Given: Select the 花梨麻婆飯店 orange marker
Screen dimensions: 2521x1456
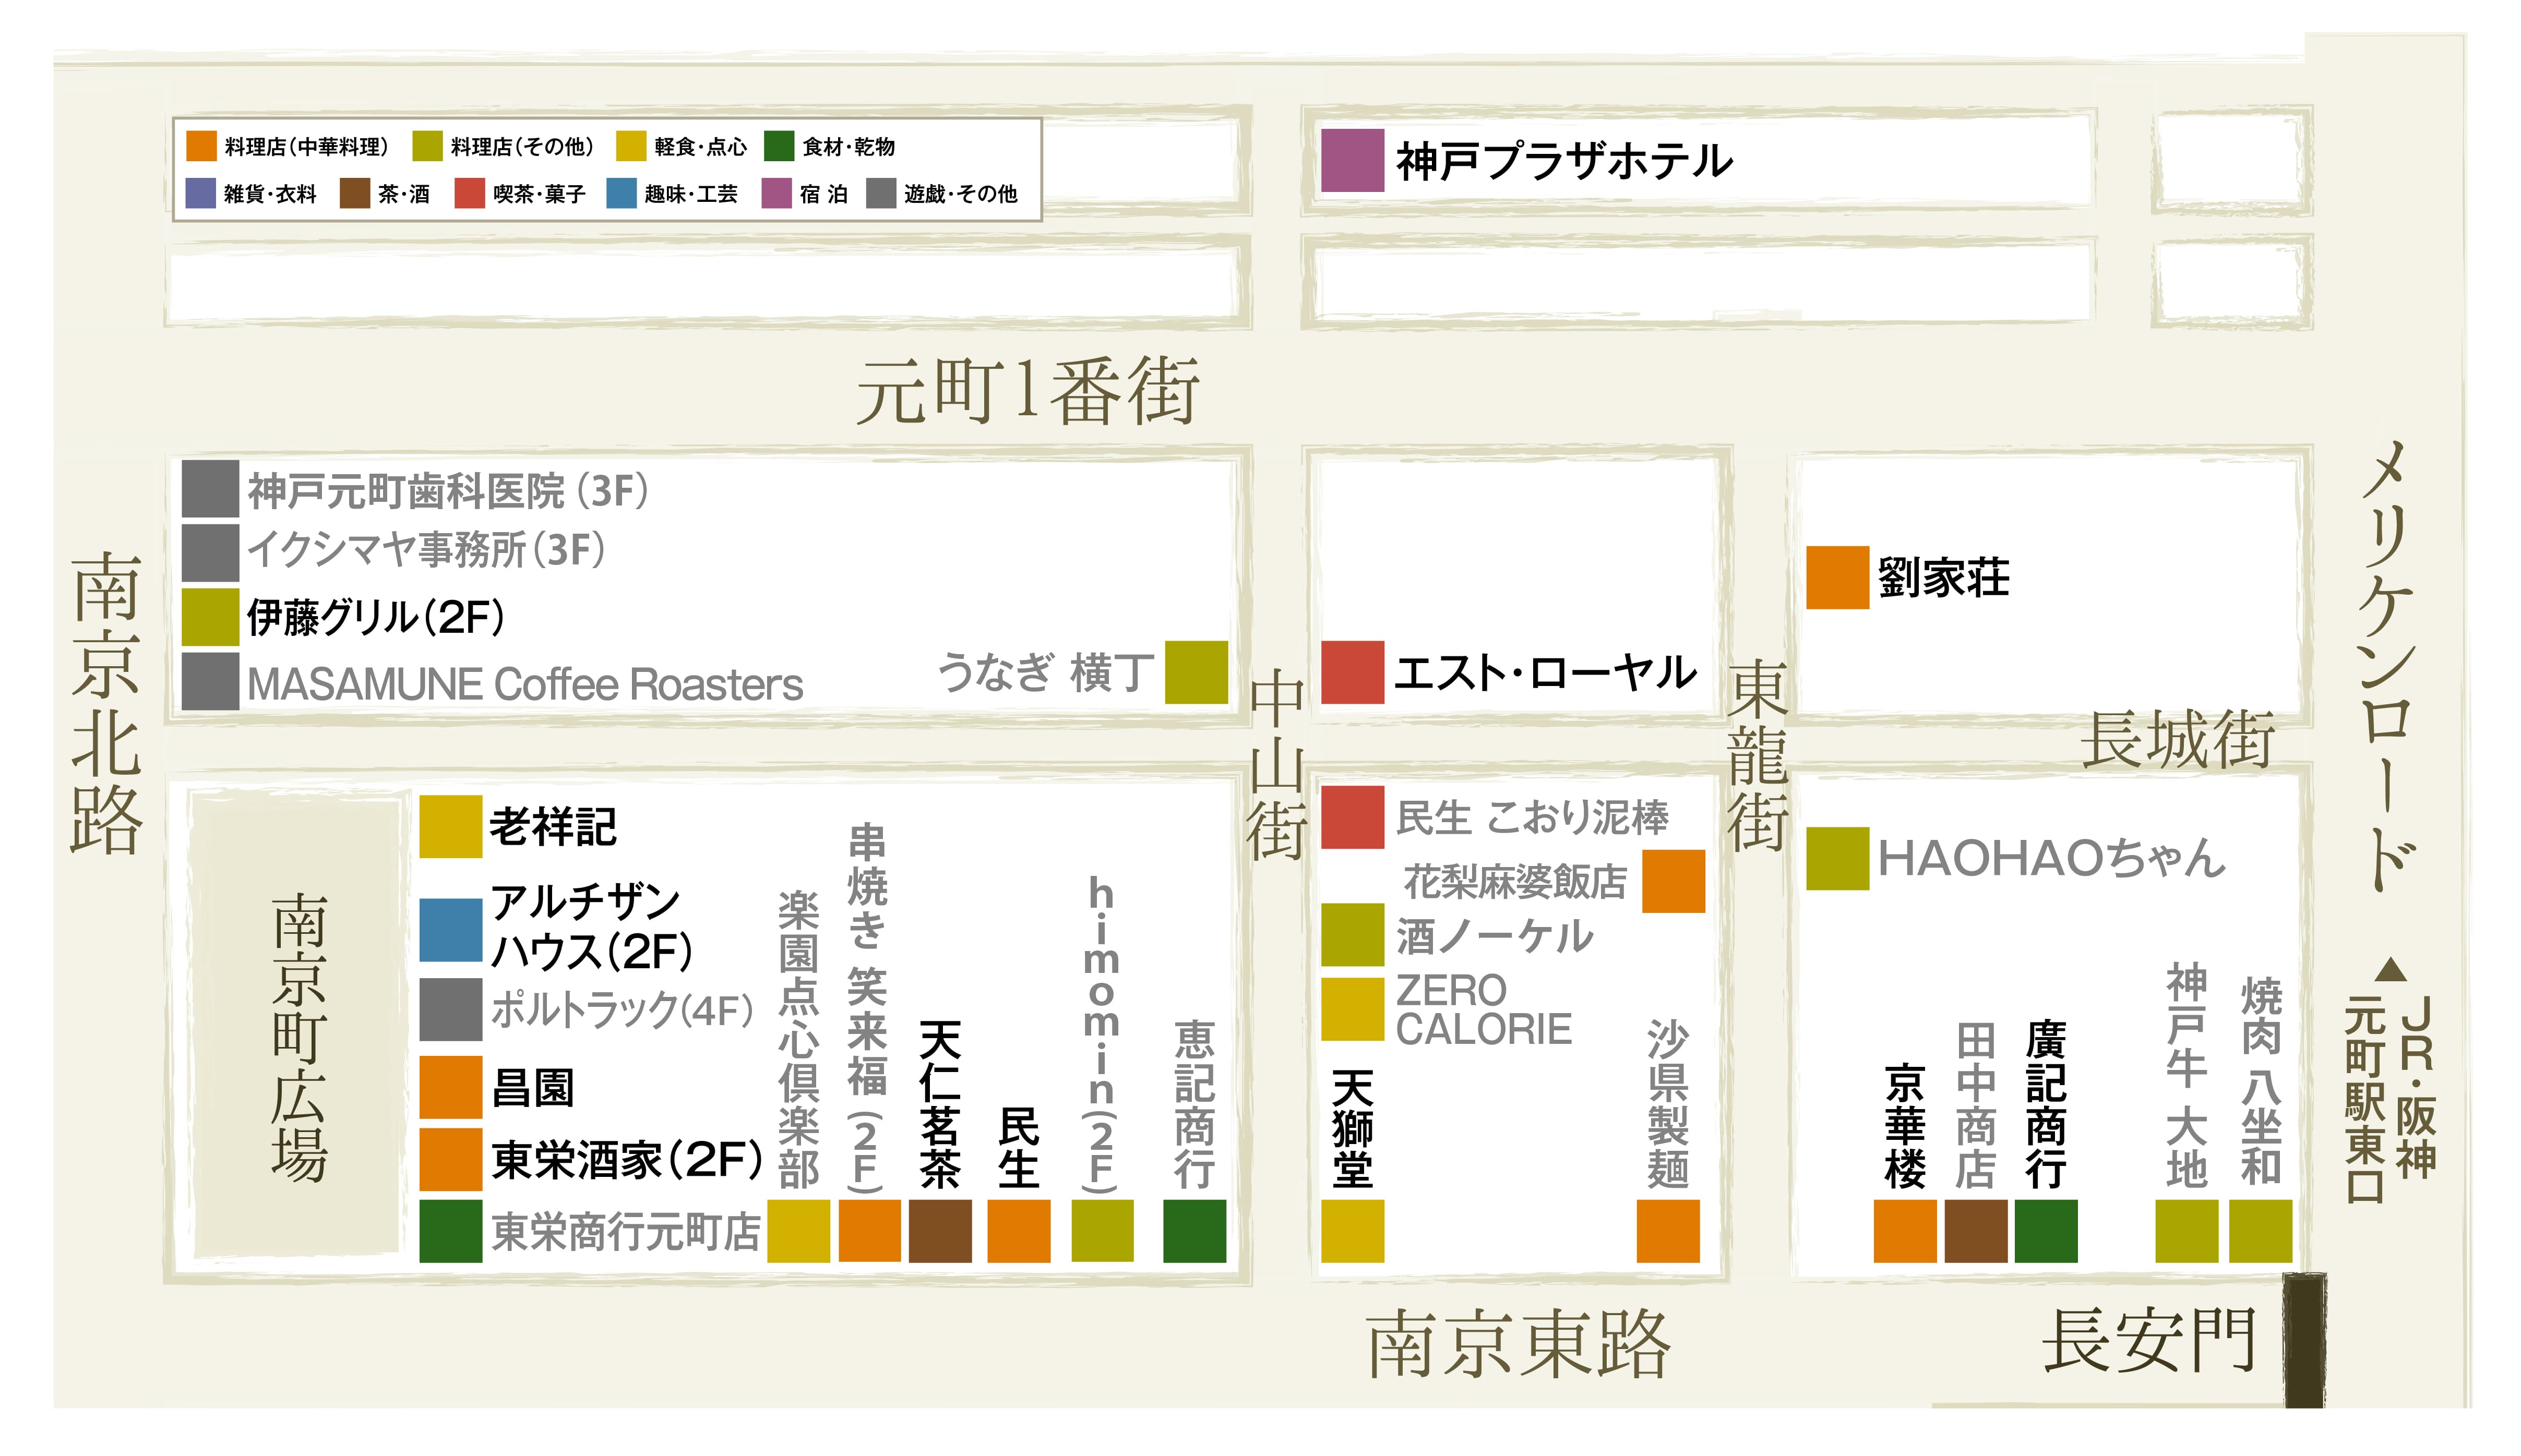Looking at the screenshot, I should pyautogui.click(x=1673, y=881).
